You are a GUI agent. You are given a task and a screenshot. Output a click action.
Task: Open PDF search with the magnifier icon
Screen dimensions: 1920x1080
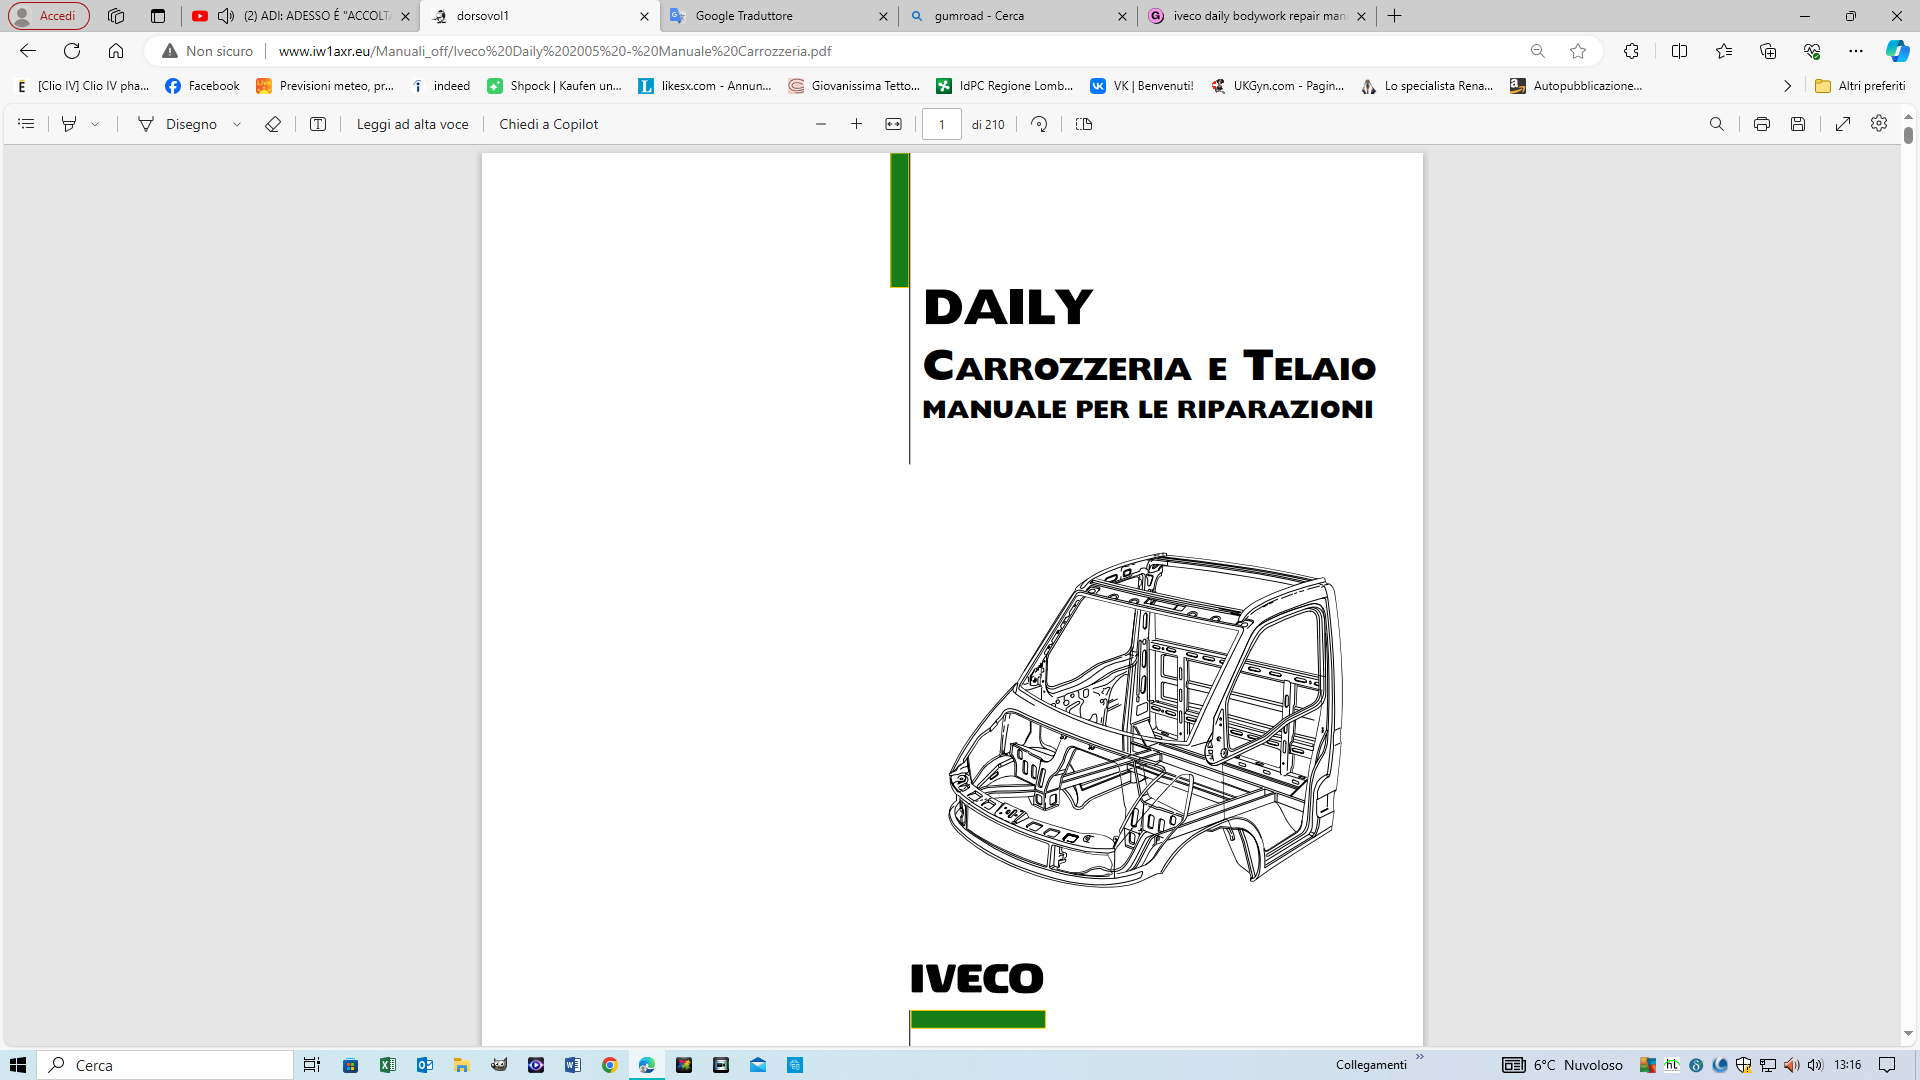coord(1716,124)
